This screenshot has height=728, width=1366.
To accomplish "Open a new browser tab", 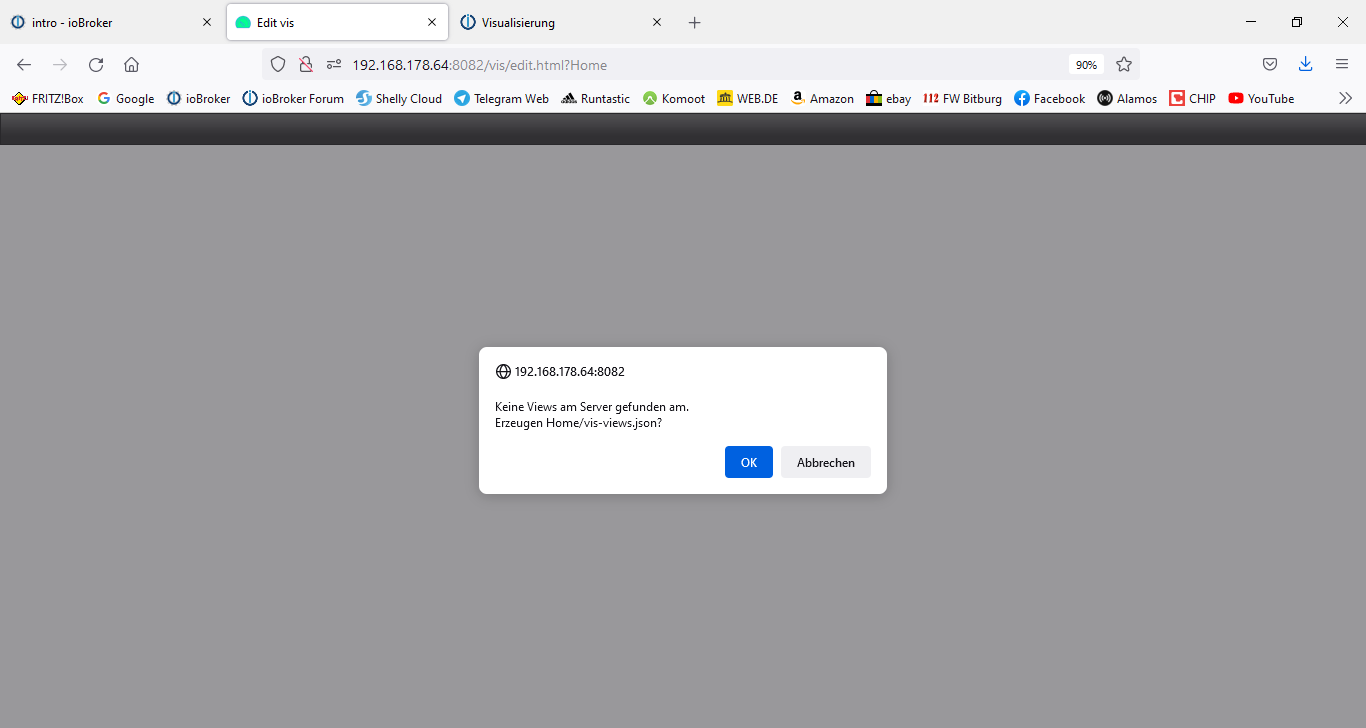I will (x=695, y=22).
